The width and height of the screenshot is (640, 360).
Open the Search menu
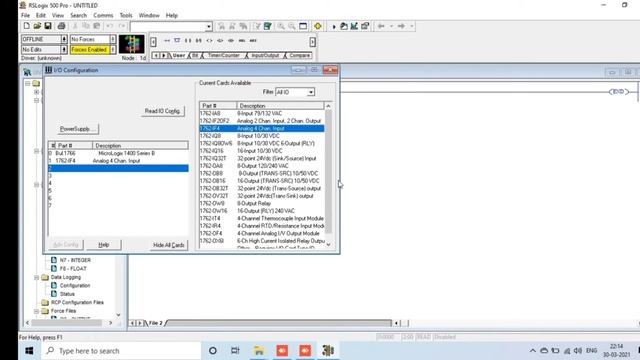[x=78, y=15]
